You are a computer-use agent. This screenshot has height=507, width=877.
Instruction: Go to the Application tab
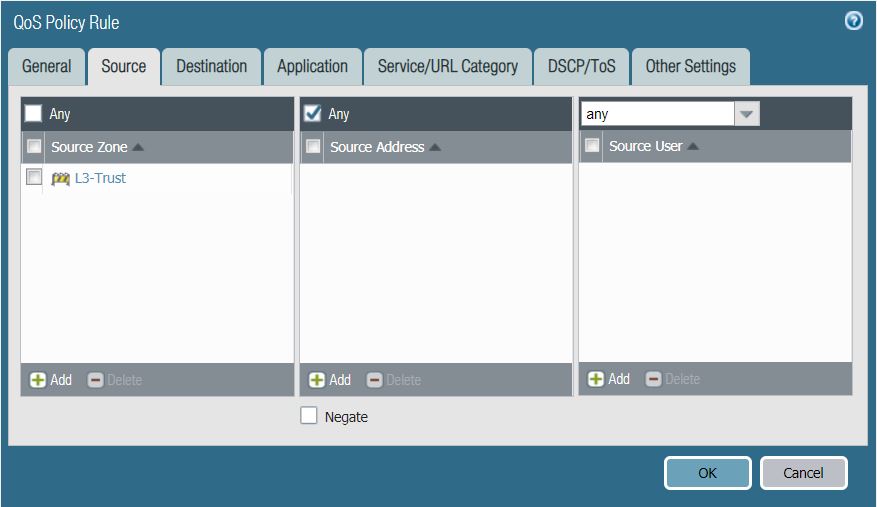pyautogui.click(x=313, y=67)
